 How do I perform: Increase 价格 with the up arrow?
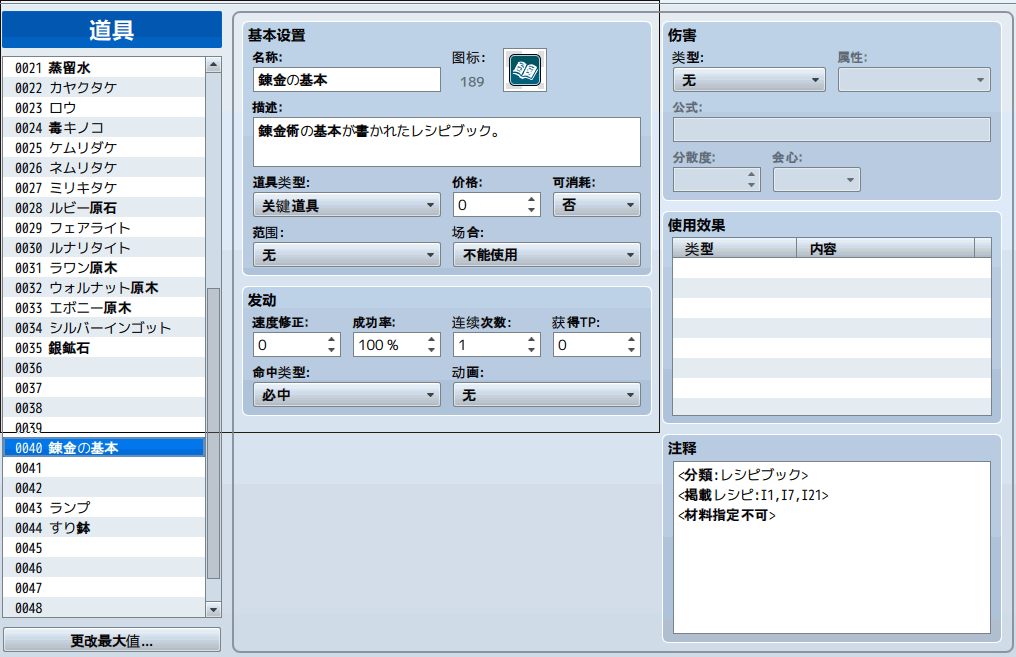[531, 200]
